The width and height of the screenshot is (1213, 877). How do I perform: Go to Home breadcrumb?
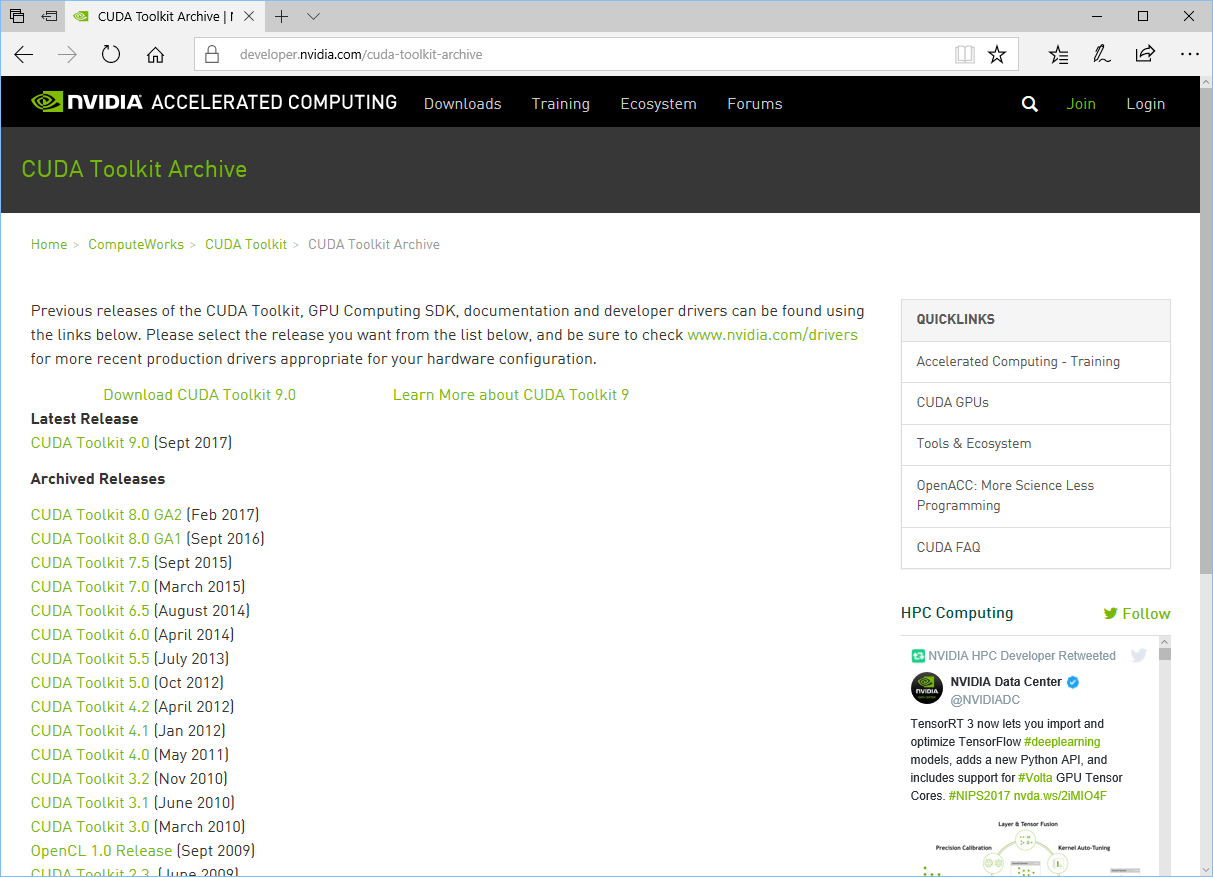click(x=49, y=244)
